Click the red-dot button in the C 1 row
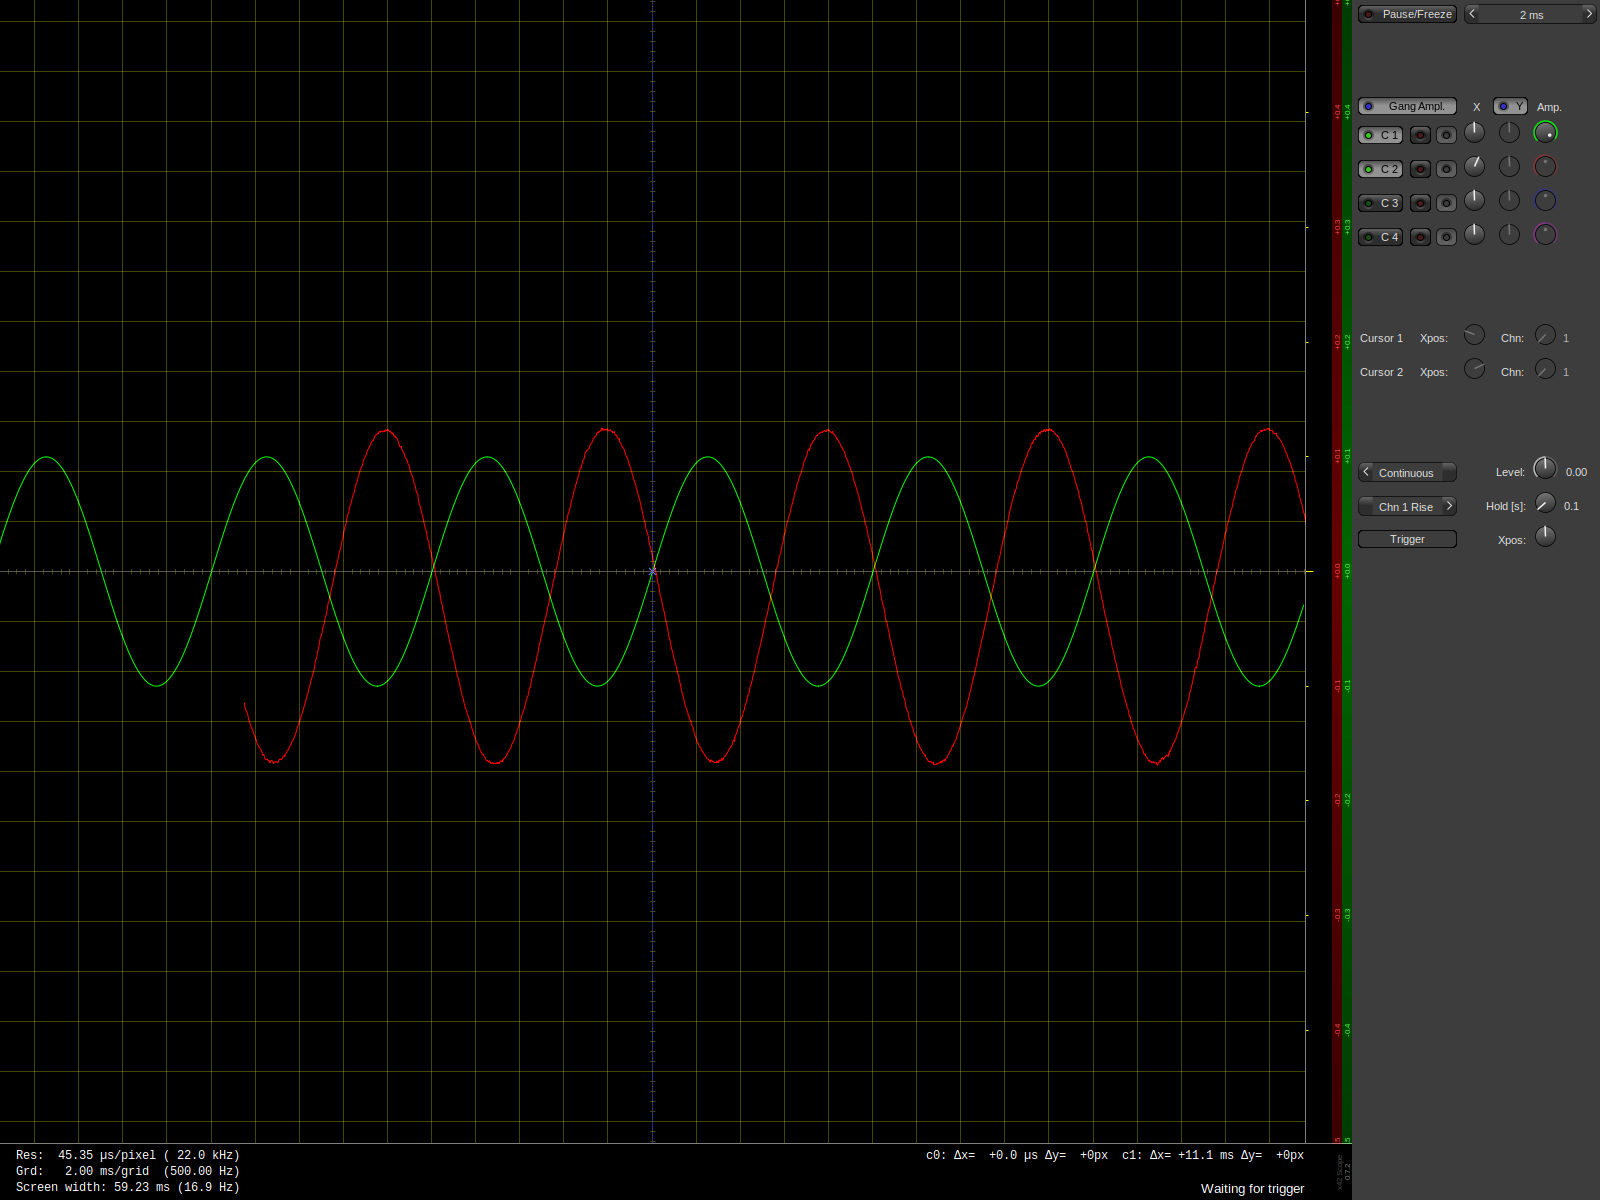1600x1200 pixels. pos(1420,135)
